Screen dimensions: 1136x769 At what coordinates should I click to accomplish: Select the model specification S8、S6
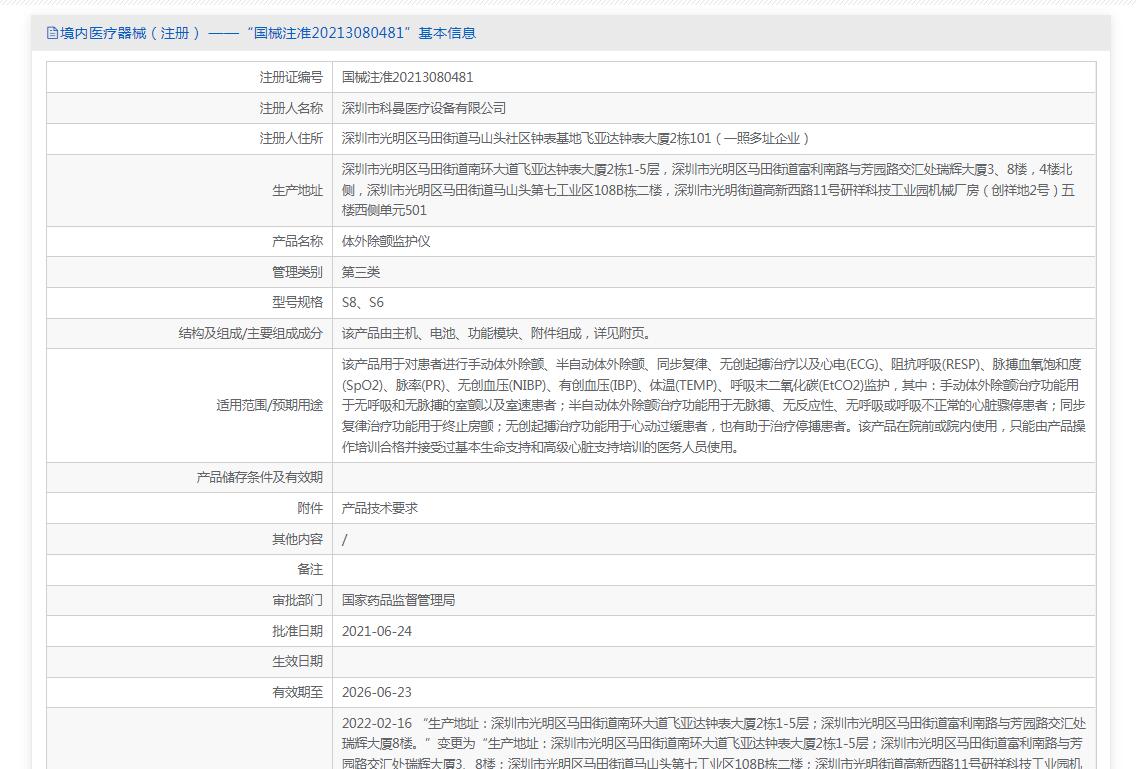(x=363, y=303)
